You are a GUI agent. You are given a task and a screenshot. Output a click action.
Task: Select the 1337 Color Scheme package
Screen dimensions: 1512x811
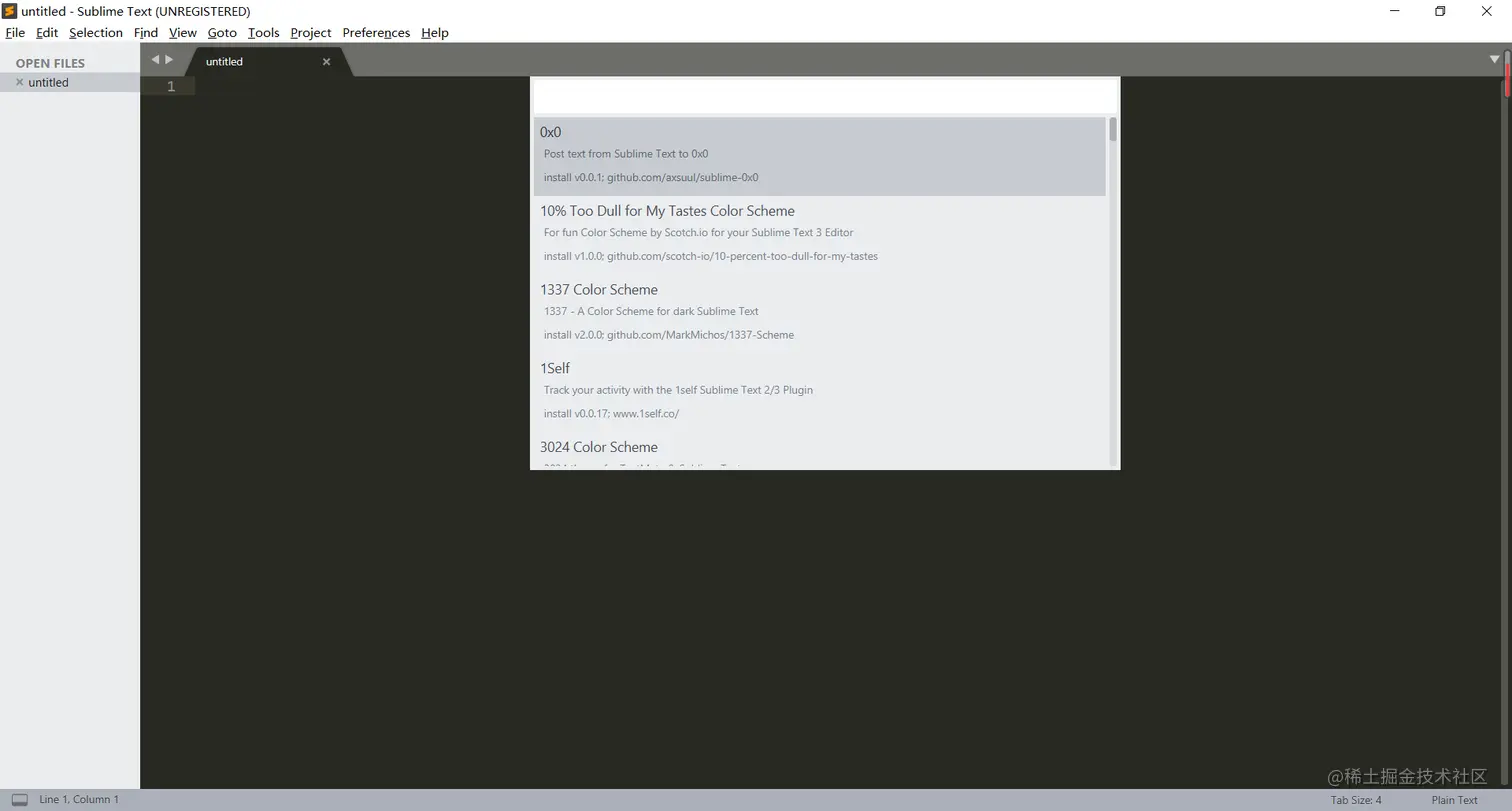819,313
